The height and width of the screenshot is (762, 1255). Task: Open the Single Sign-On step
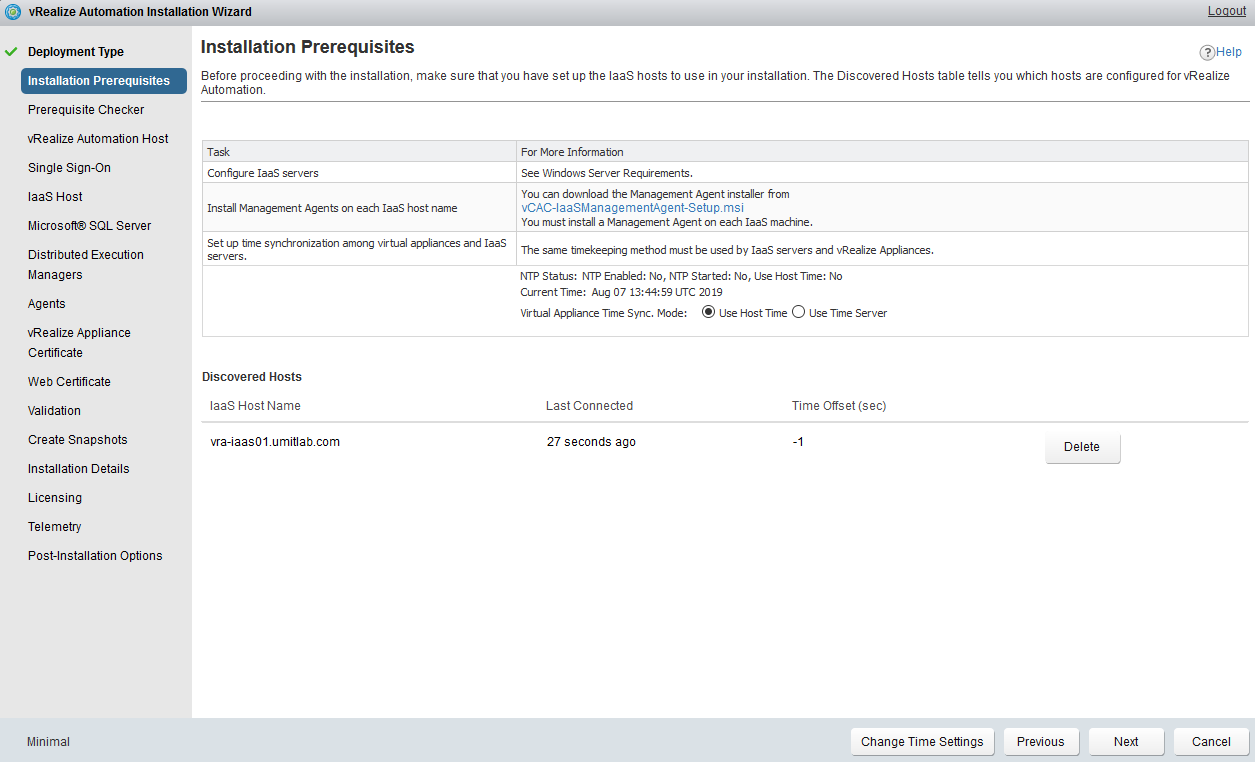coord(69,168)
